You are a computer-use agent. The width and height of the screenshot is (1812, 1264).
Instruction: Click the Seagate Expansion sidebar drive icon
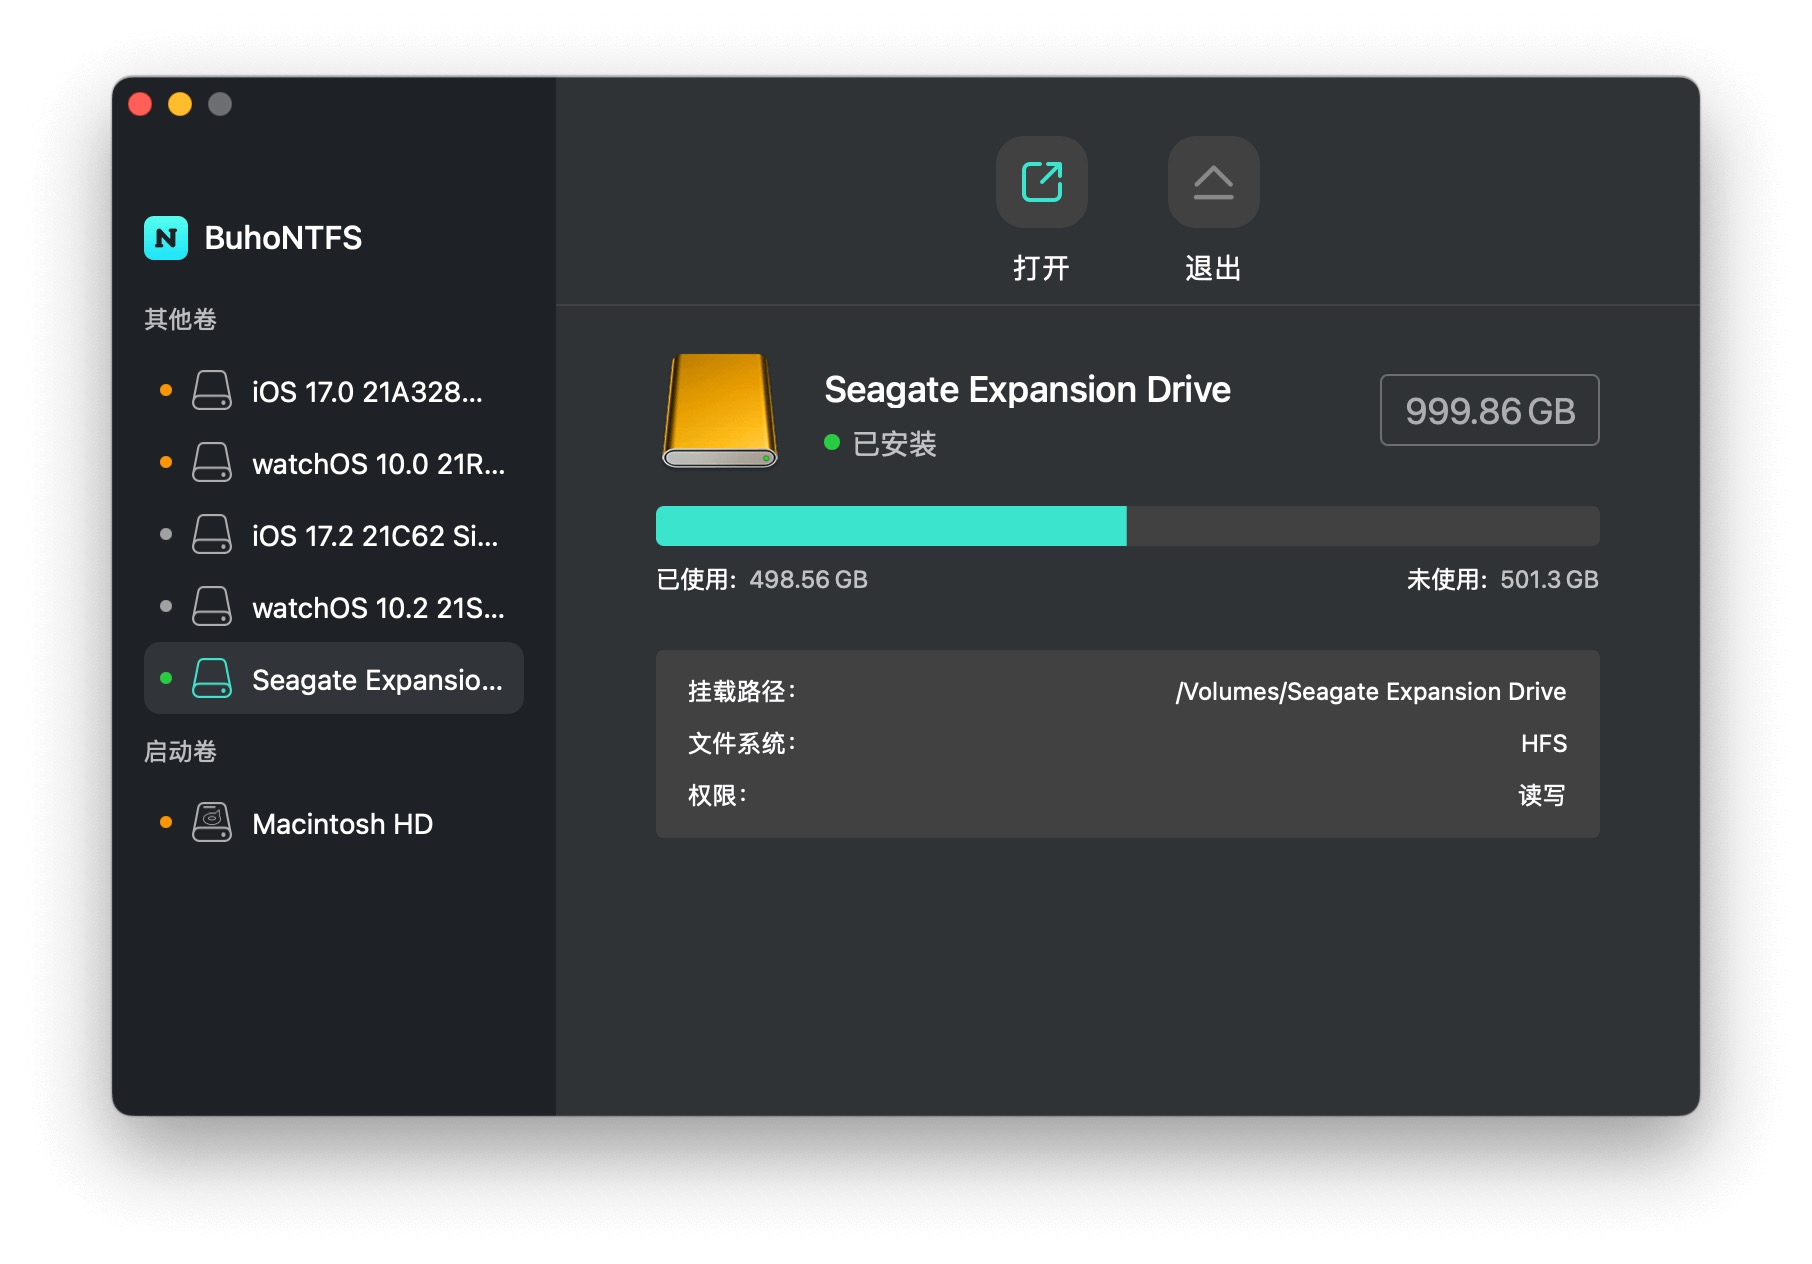212,679
